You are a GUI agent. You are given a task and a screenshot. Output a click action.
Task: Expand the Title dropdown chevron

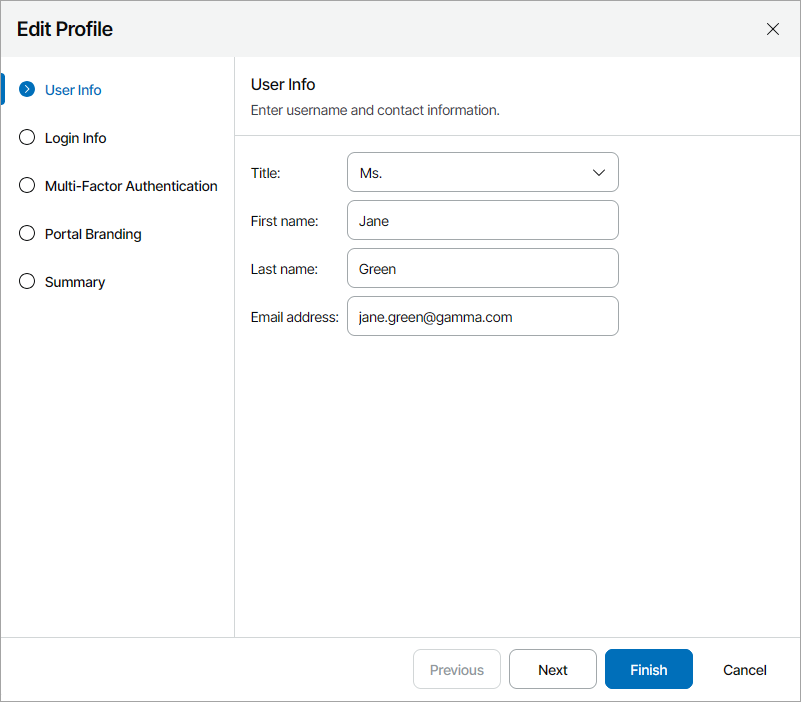click(x=599, y=172)
